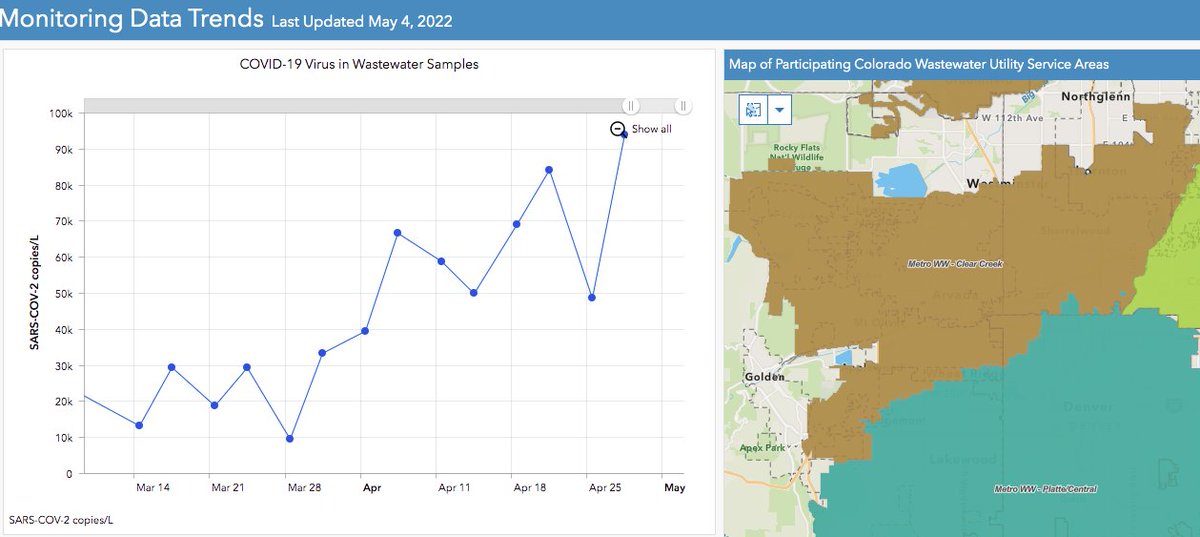Open the selection tool dropdown arrow on map
Image resolution: width=1200 pixels, height=537 pixels.
(x=779, y=109)
